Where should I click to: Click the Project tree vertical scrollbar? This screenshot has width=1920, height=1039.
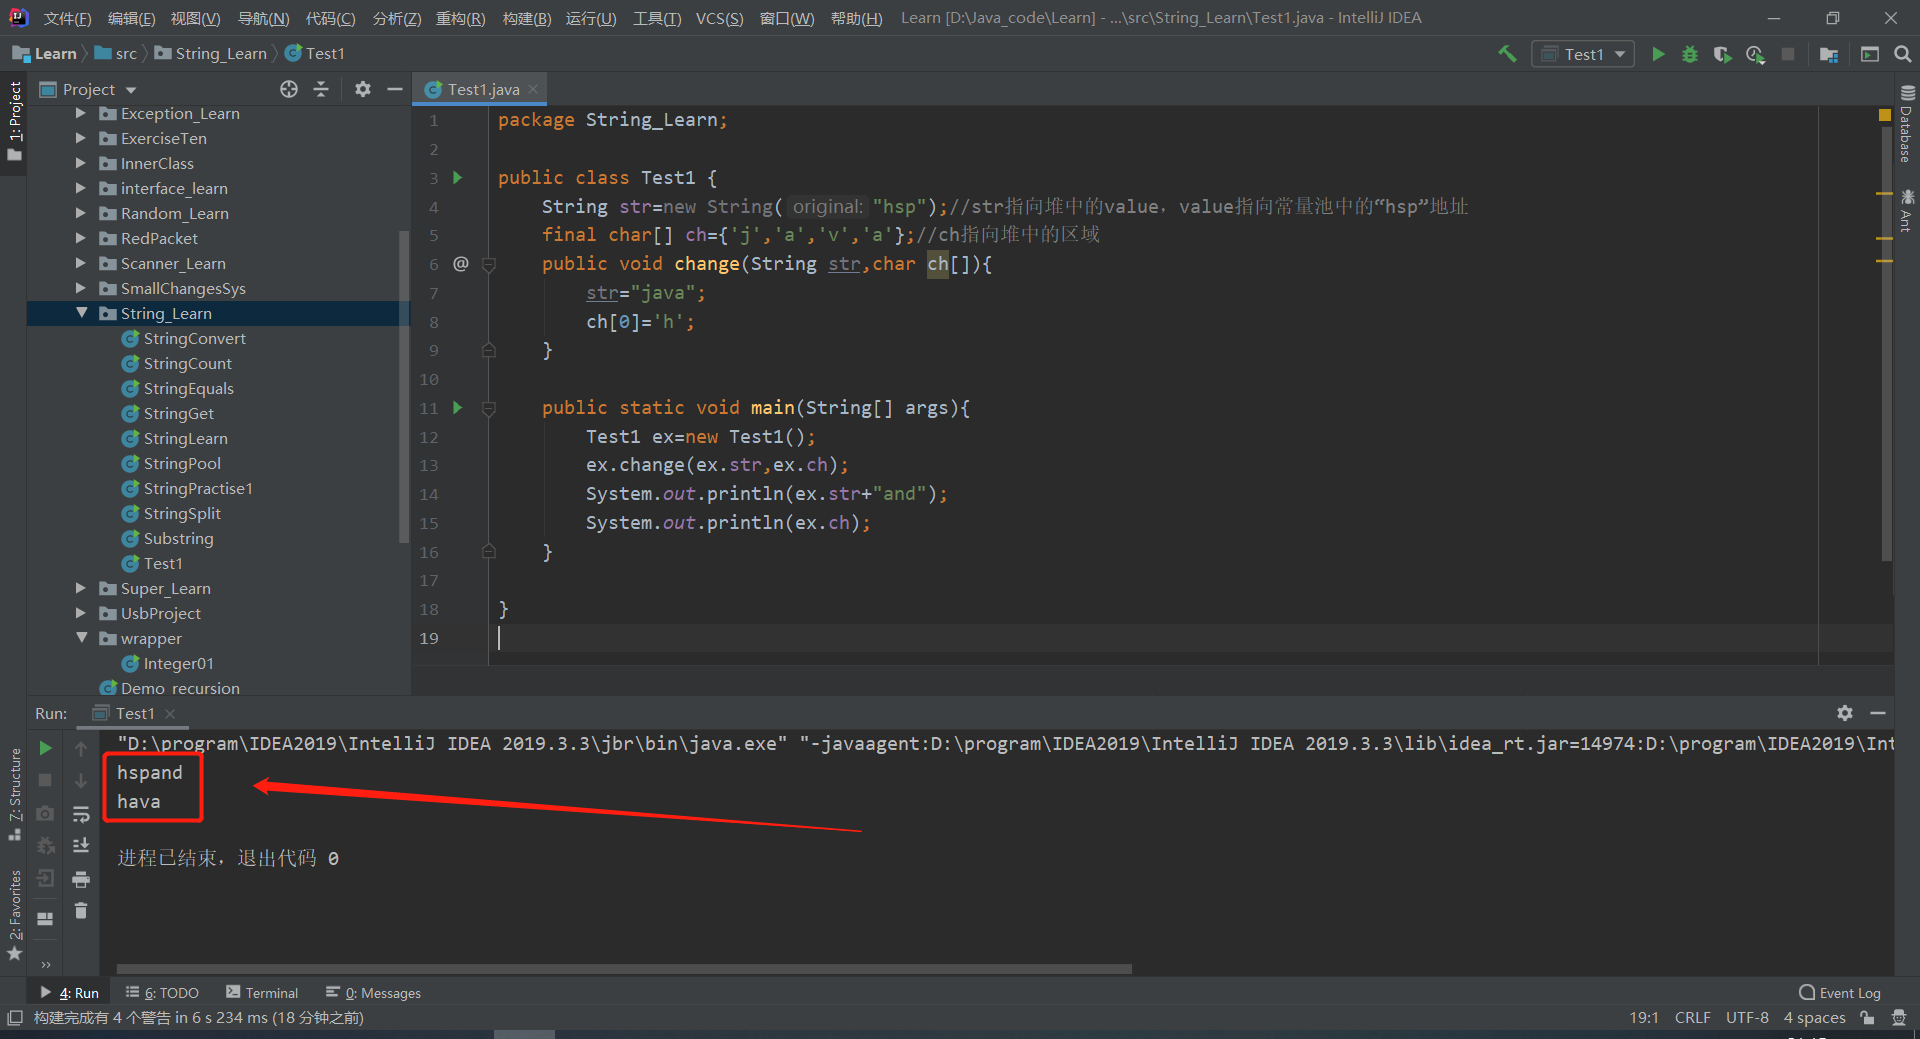pyautogui.click(x=404, y=386)
